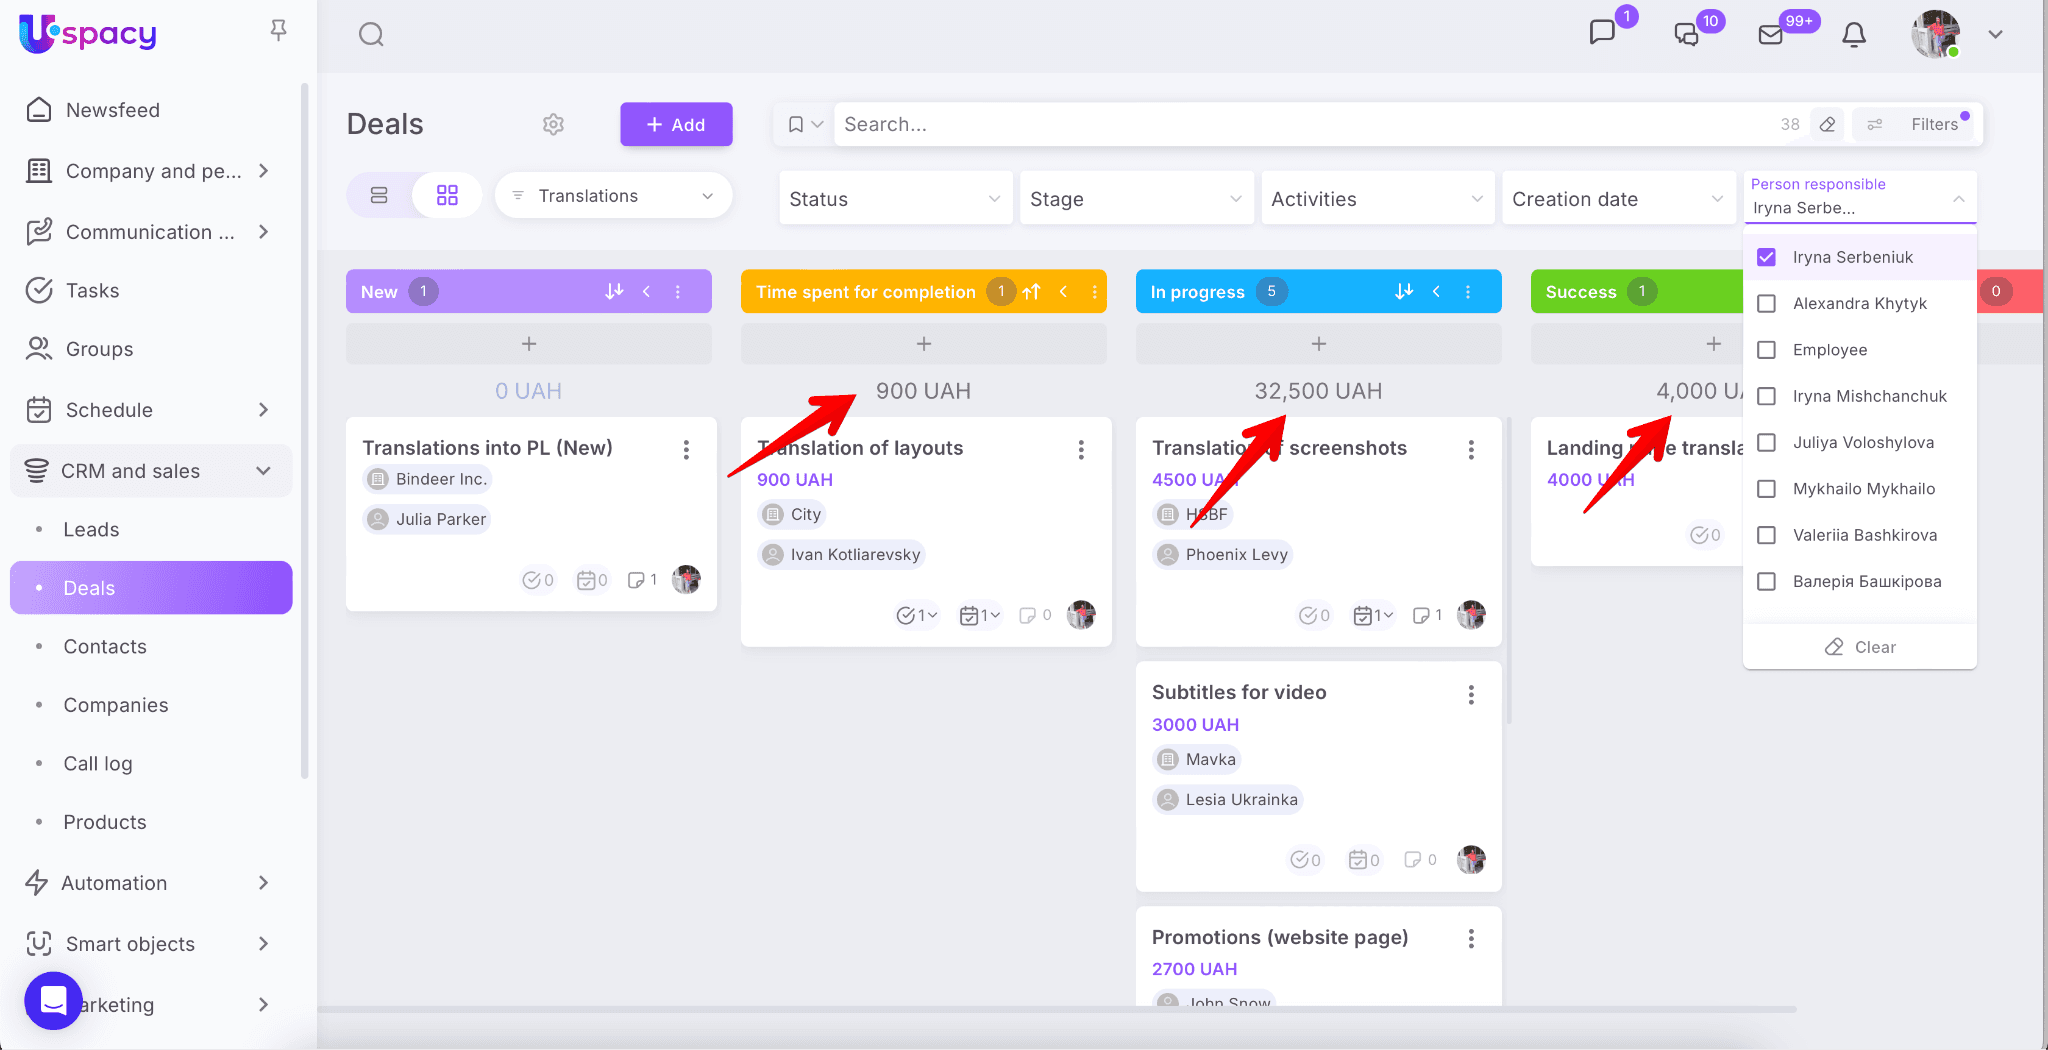
Task: Add a deal in the New column
Action: coord(529,343)
